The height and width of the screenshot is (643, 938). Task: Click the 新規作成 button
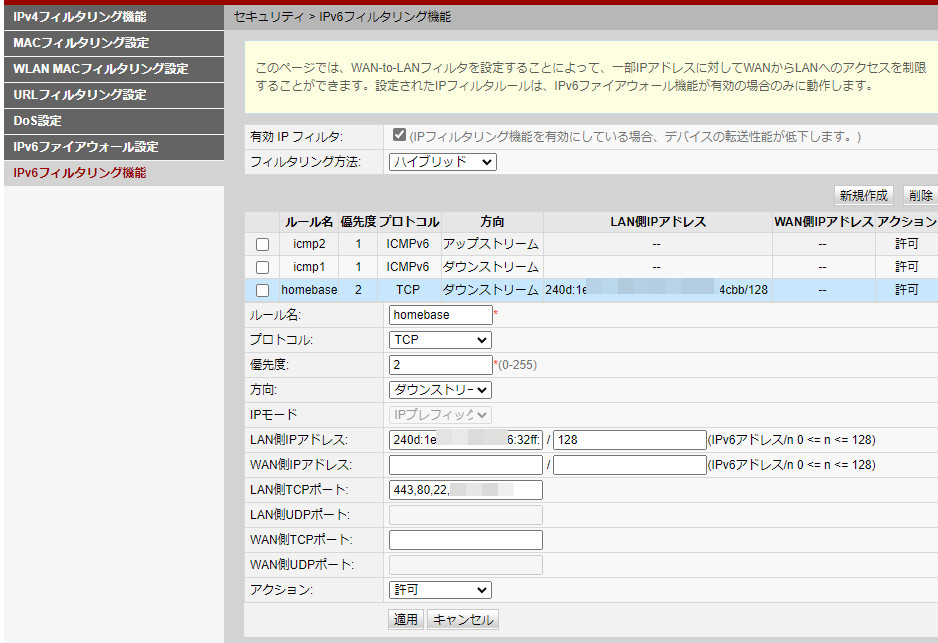tap(863, 195)
